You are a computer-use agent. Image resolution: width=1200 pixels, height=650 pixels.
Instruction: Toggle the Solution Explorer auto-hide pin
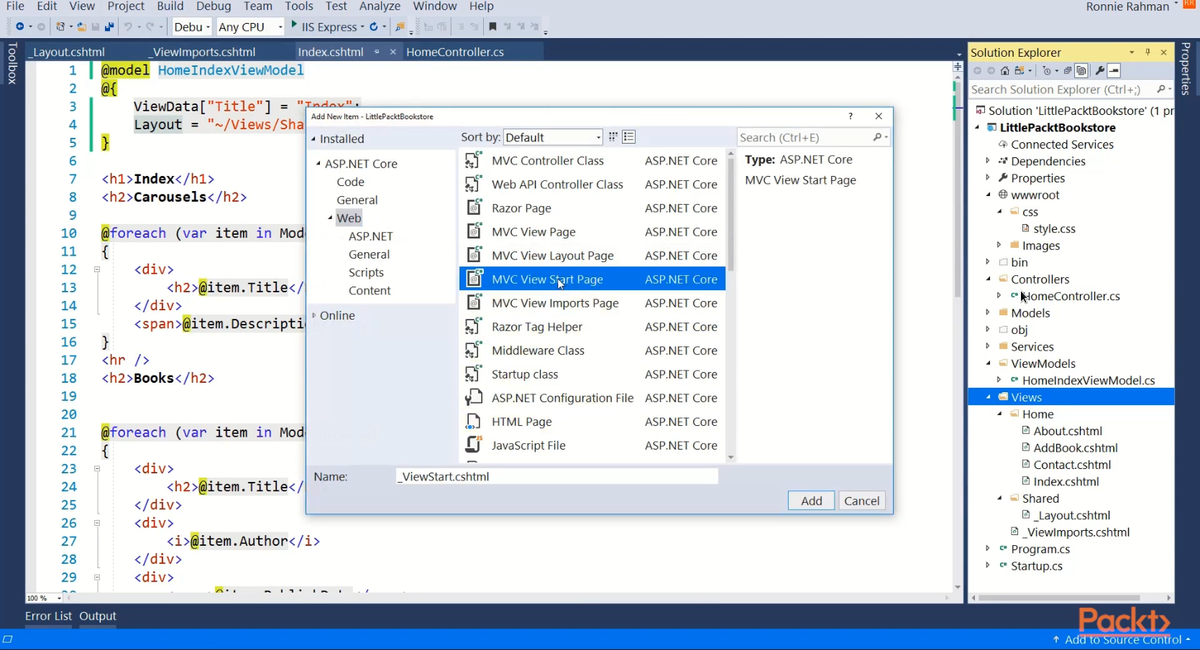point(1148,52)
